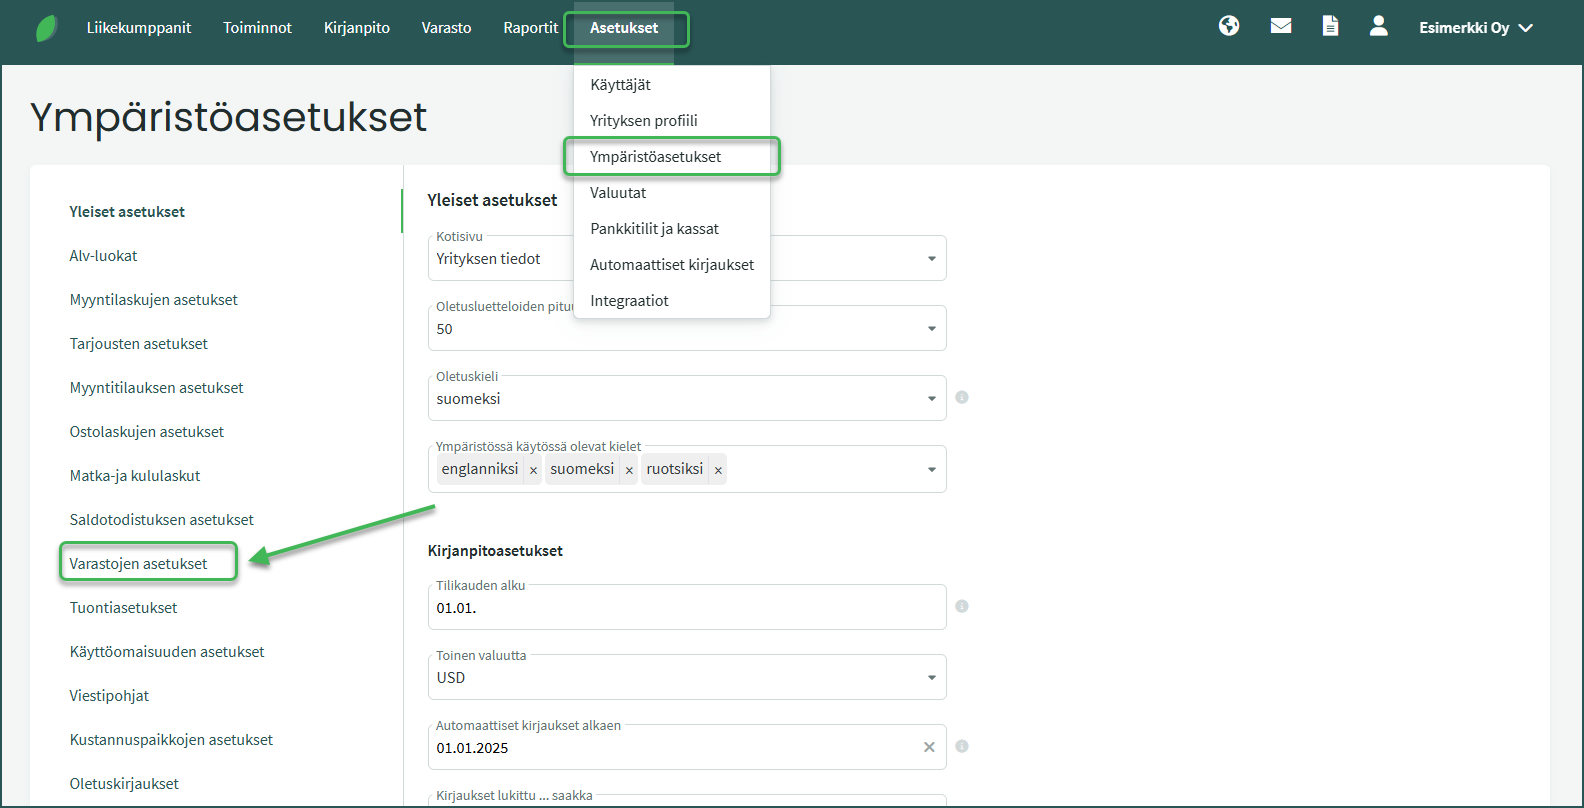Click info icon next to Oletuskieli
Viewport: 1584px width, 808px height.
click(x=962, y=397)
